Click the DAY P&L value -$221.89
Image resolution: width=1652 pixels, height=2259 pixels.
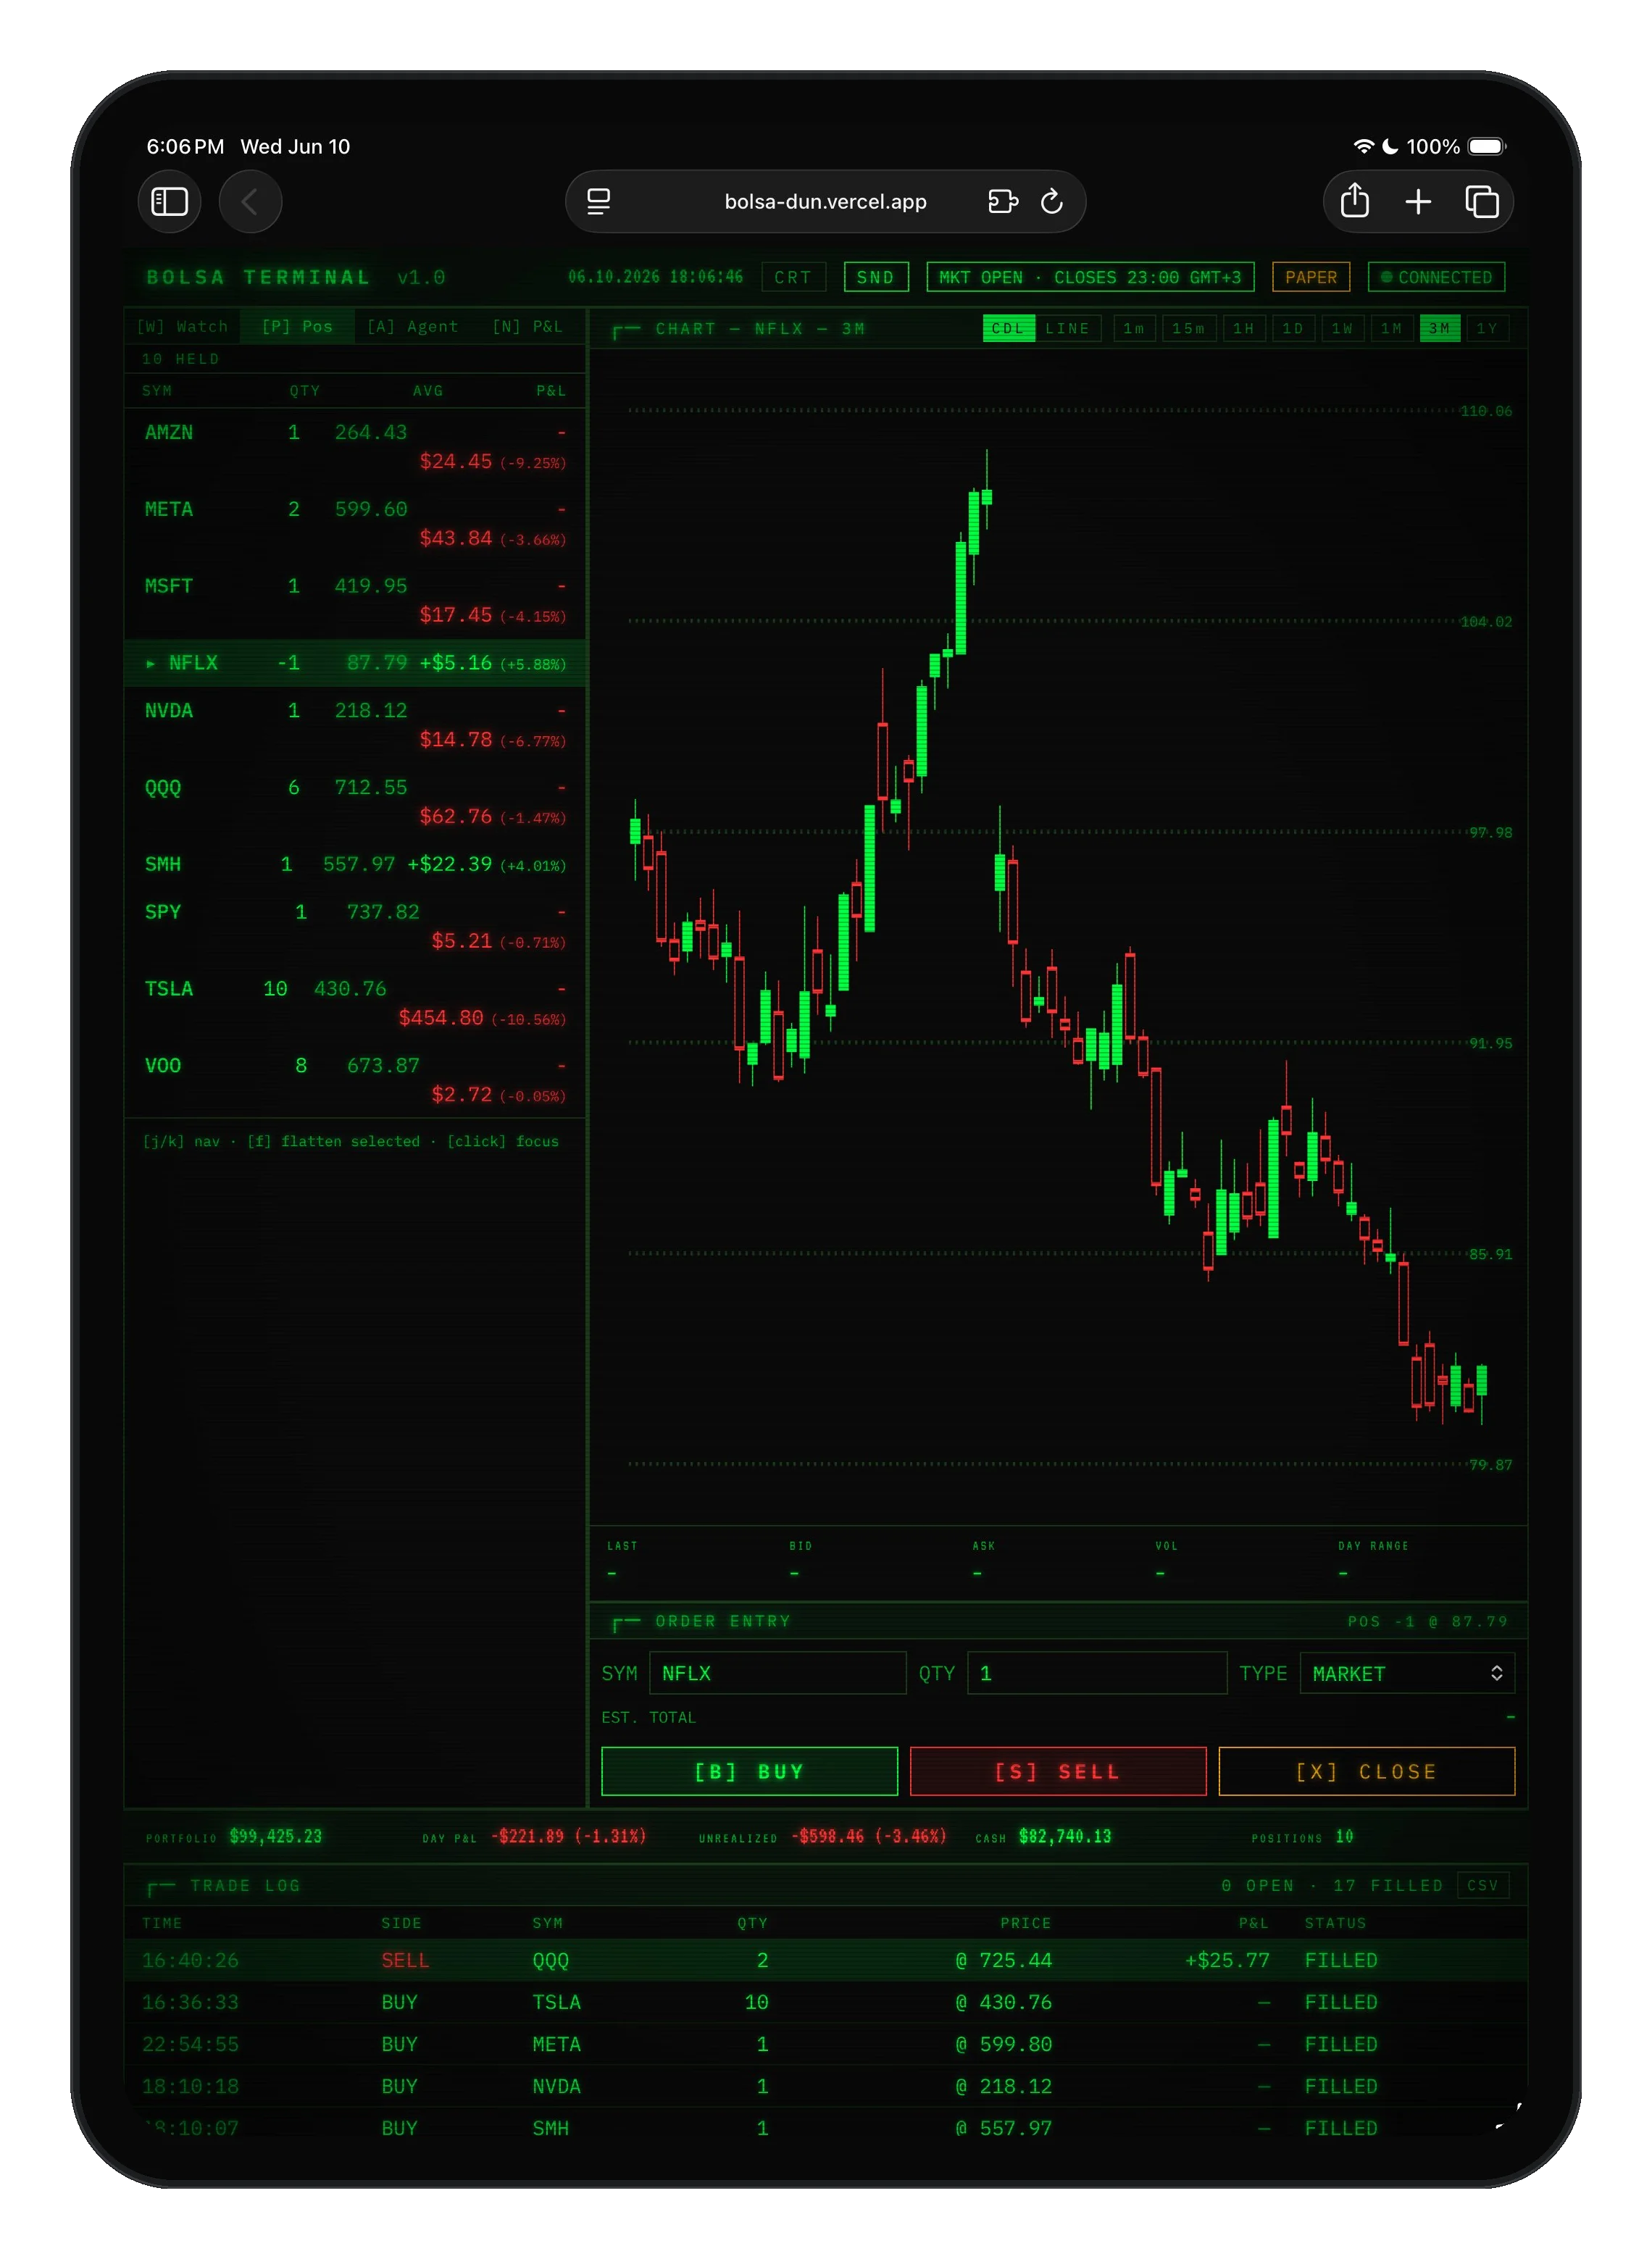(568, 1836)
